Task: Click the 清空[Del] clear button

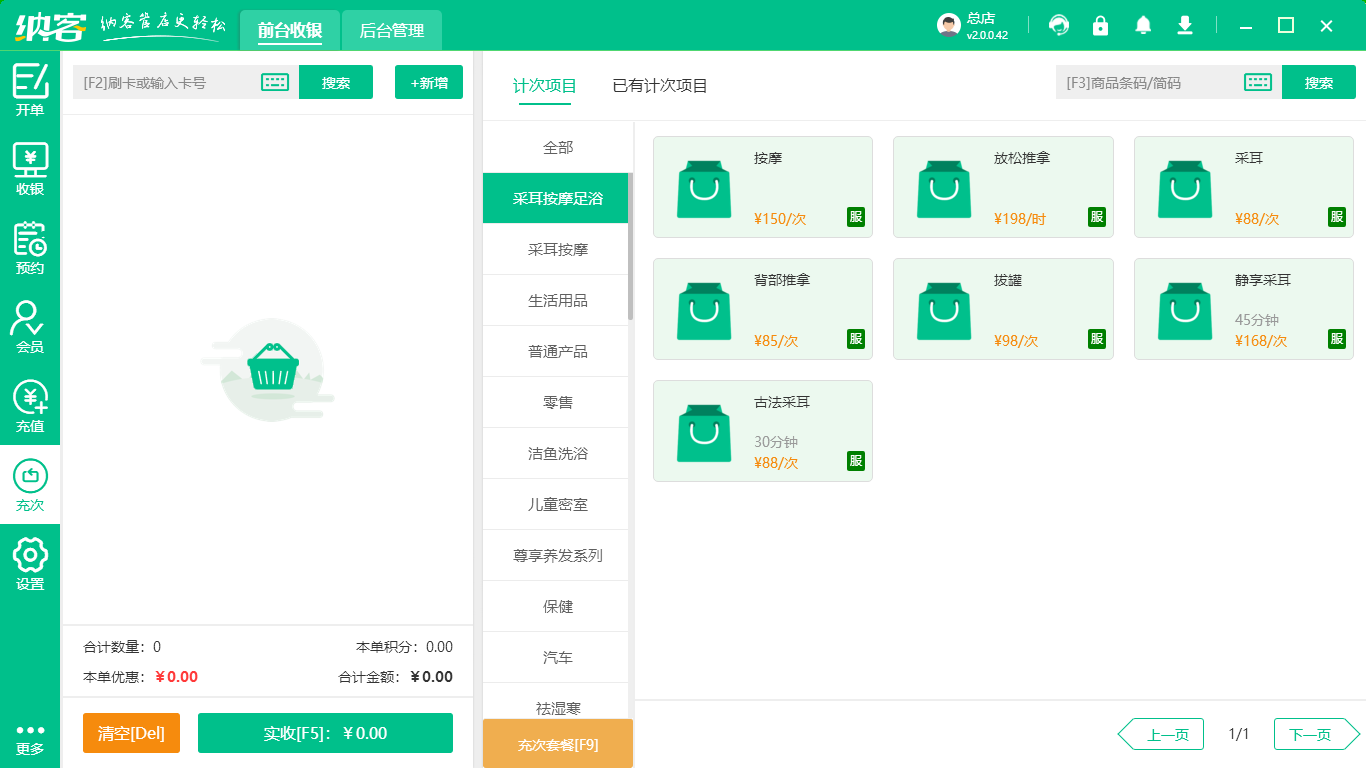Action: [131, 733]
